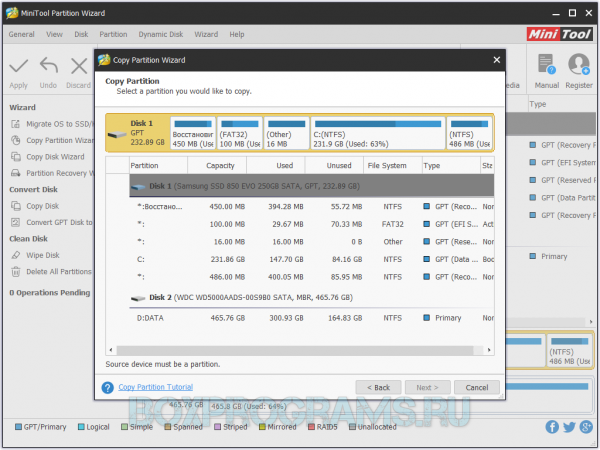Select the Disk 2 WDC header row
Image resolution: width=600 pixels, height=450 pixels.
[x=311, y=298]
